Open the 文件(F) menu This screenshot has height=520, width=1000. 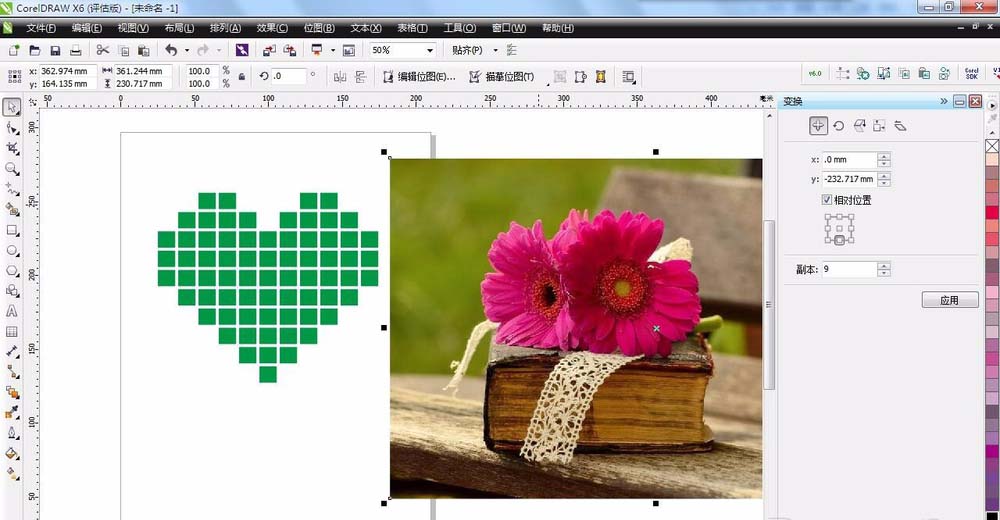tap(41, 28)
